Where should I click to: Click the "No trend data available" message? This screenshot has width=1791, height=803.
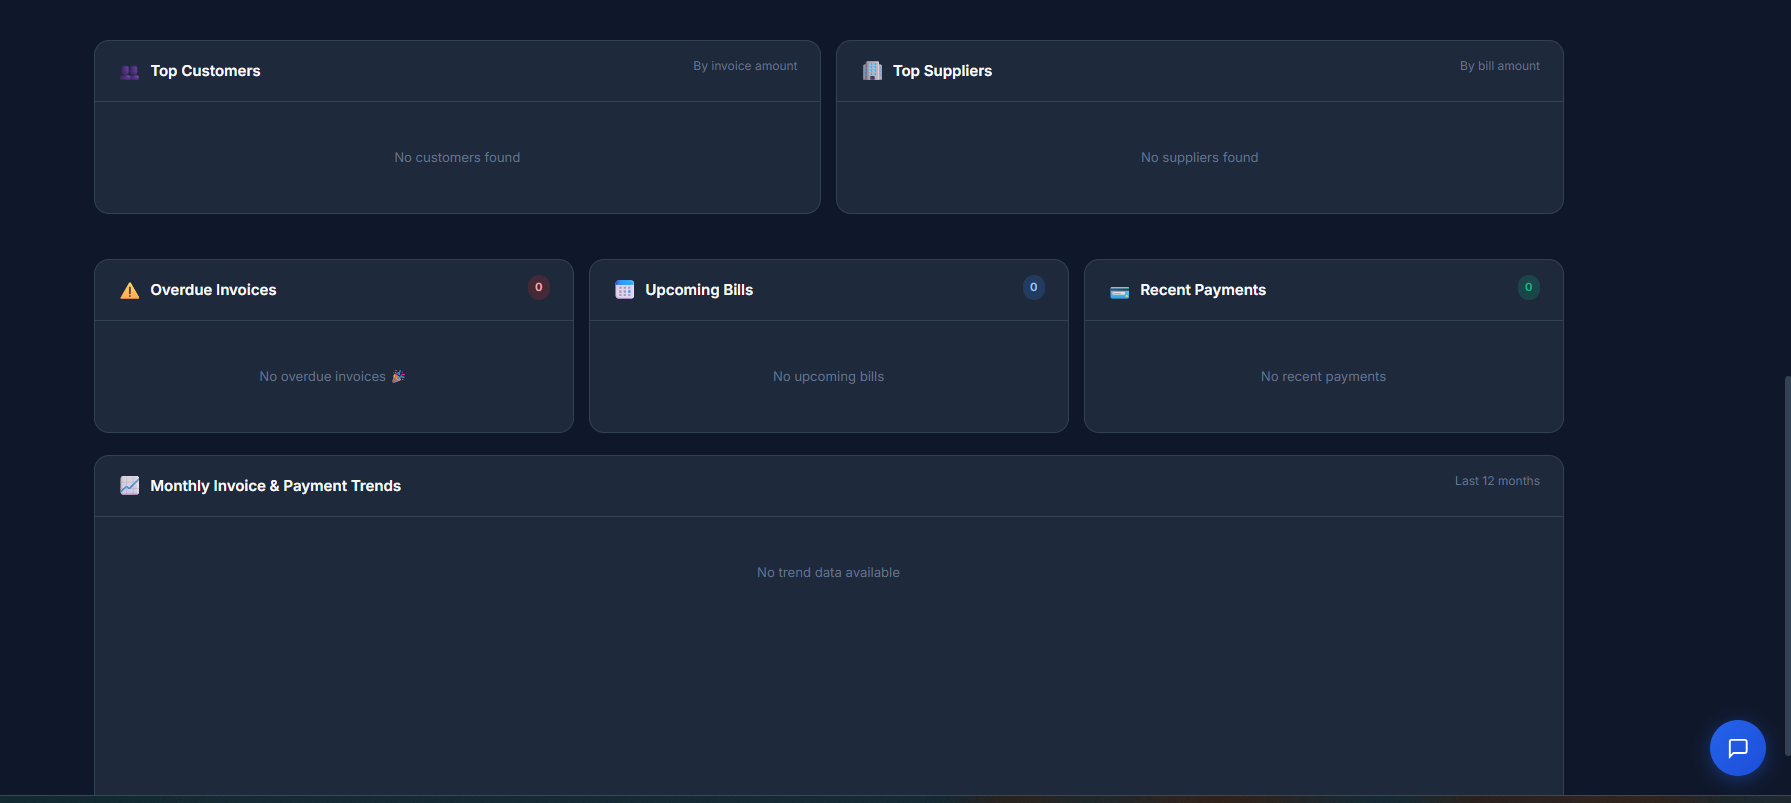[828, 573]
